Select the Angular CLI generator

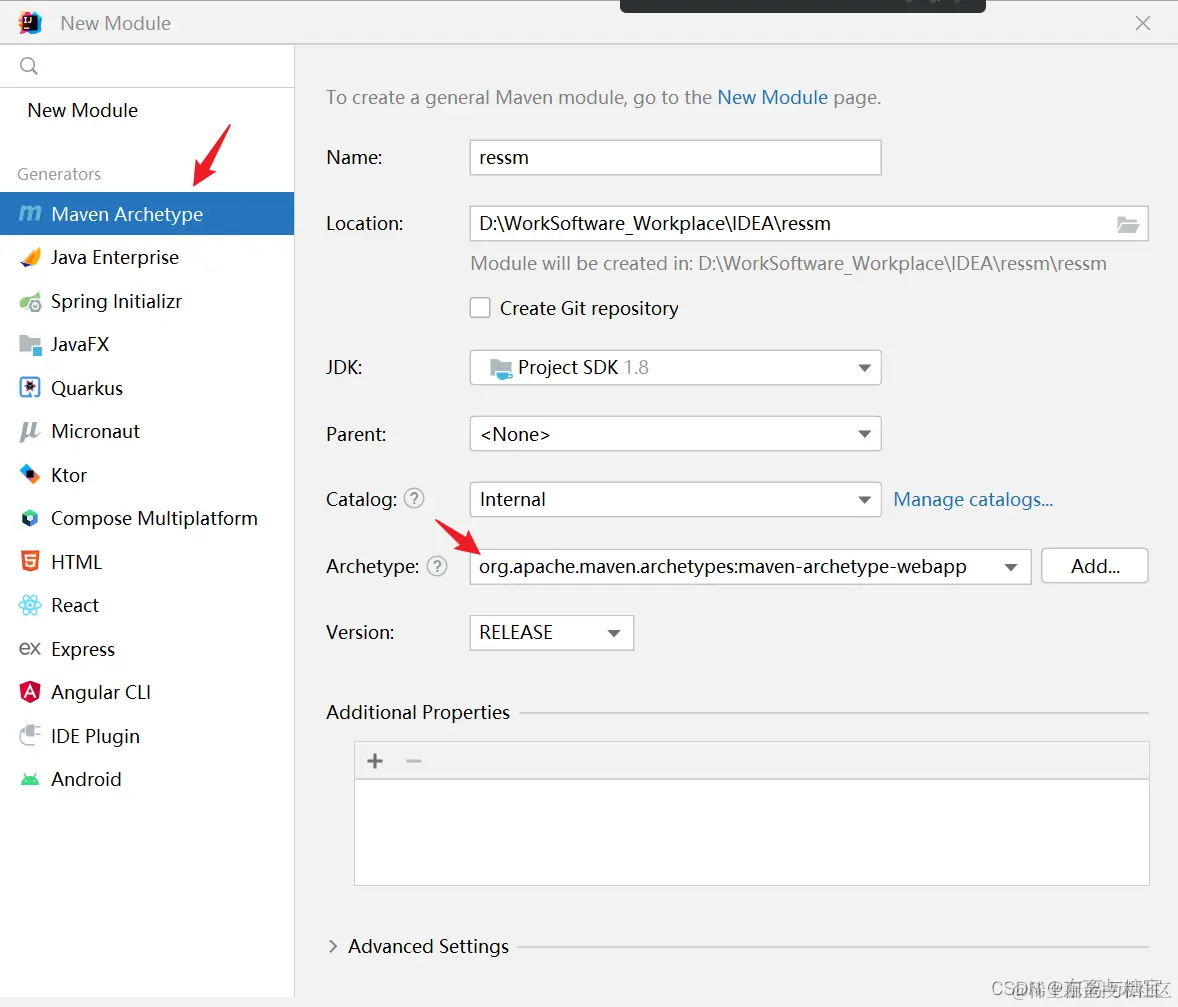pyautogui.click(x=146, y=692)
